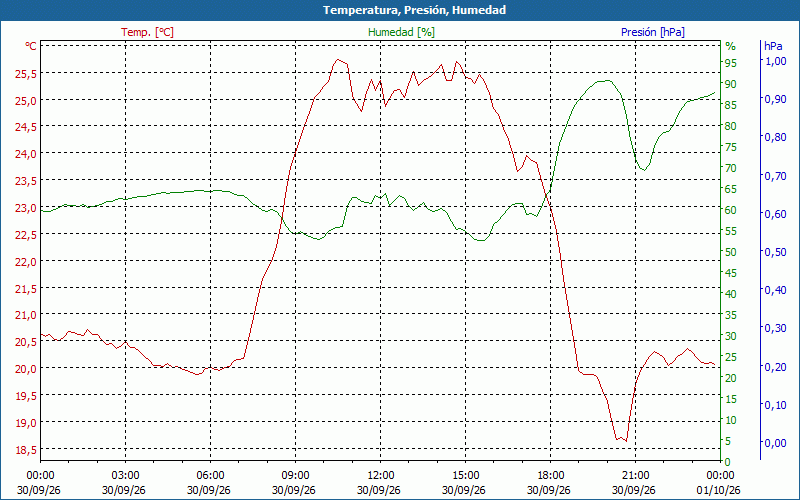800x500 pixels.
Task: Click the 22,5 temperature axis value
Action: point(26,235)
